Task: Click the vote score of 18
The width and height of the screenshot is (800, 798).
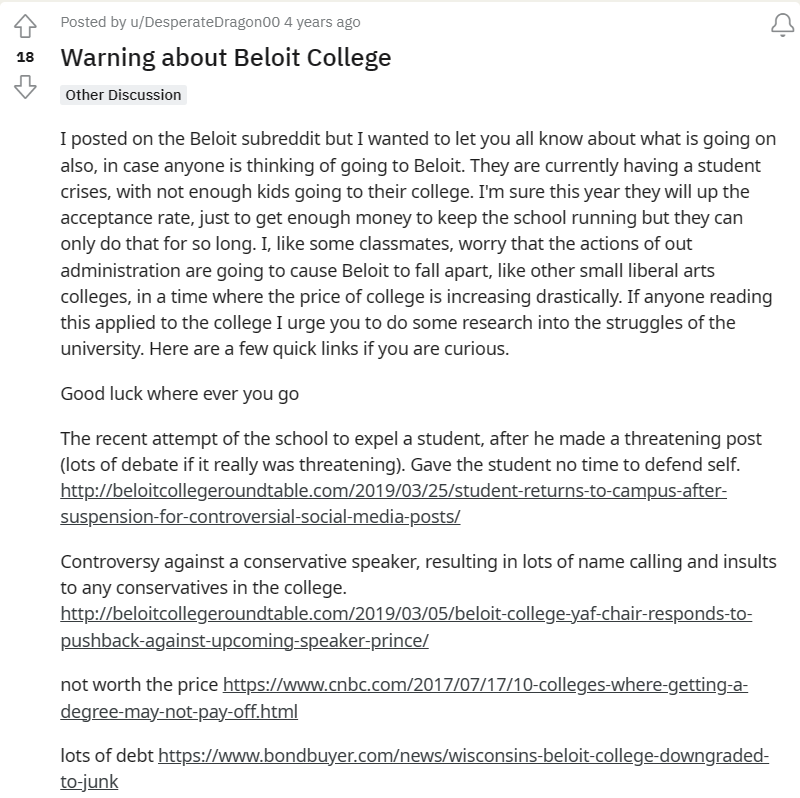Action: [25, 57]
